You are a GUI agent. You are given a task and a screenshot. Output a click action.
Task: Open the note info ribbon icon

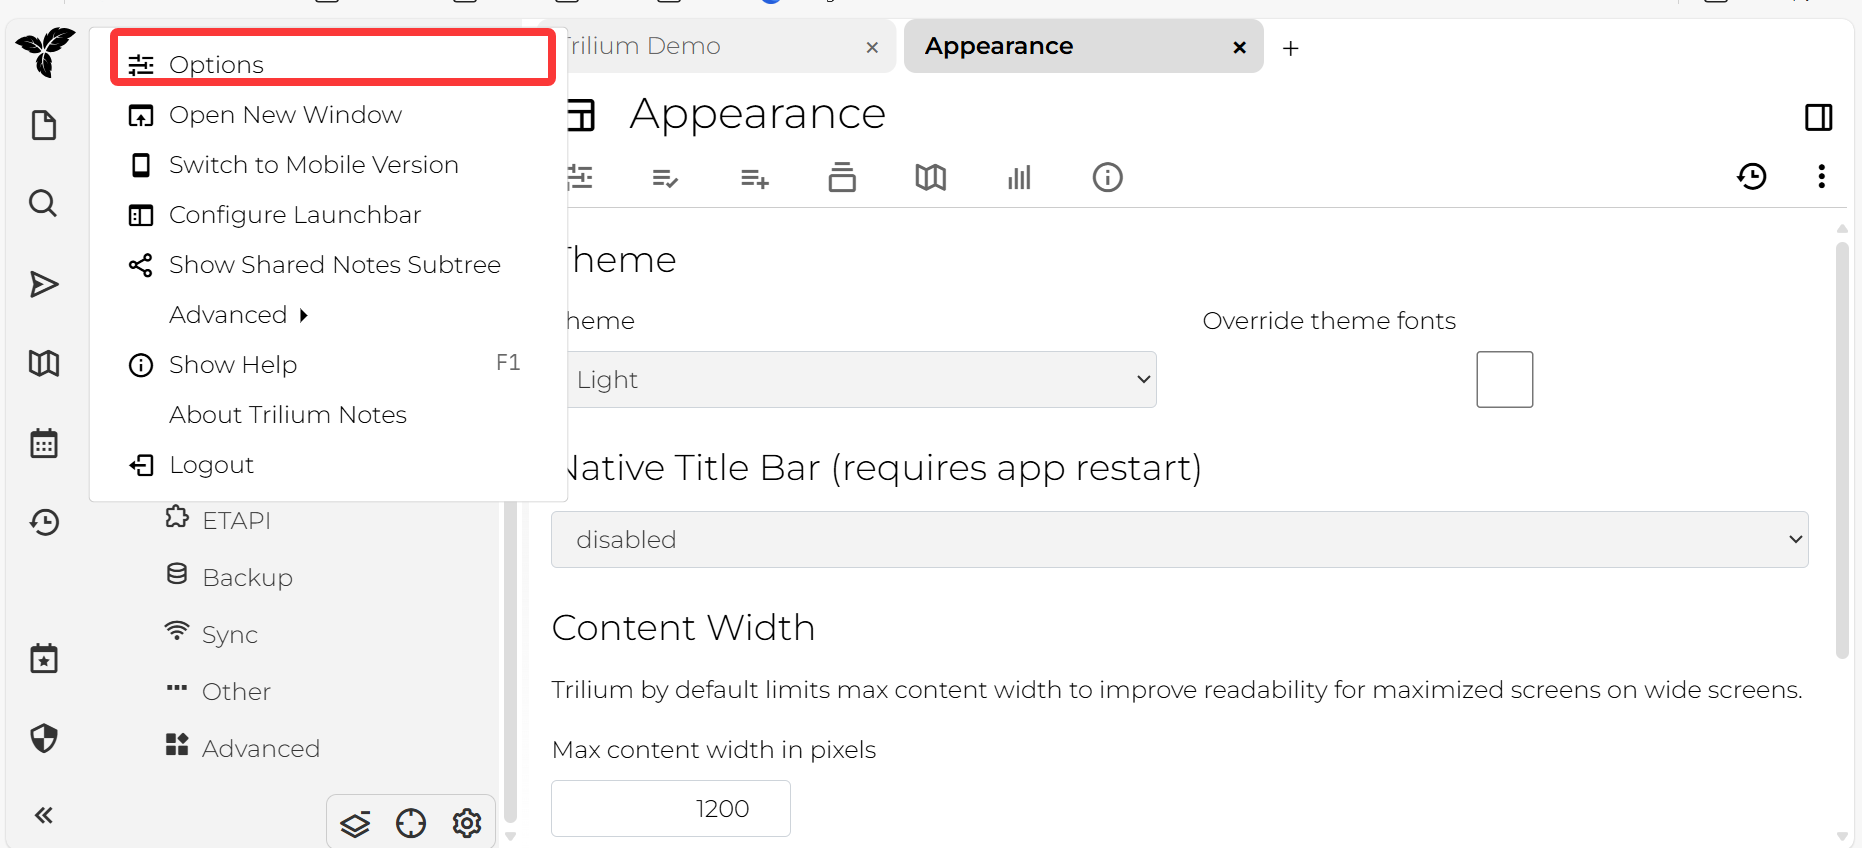(1107, 177)
